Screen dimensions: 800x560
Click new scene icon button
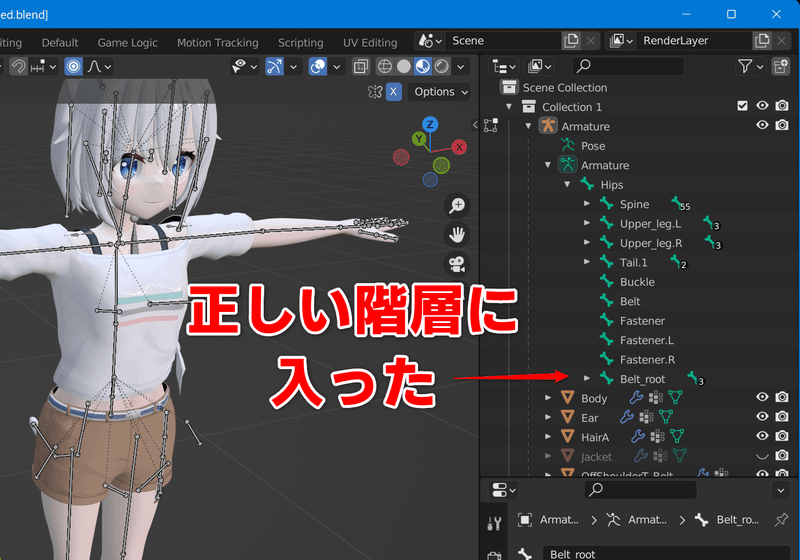[x=571, y=40]
